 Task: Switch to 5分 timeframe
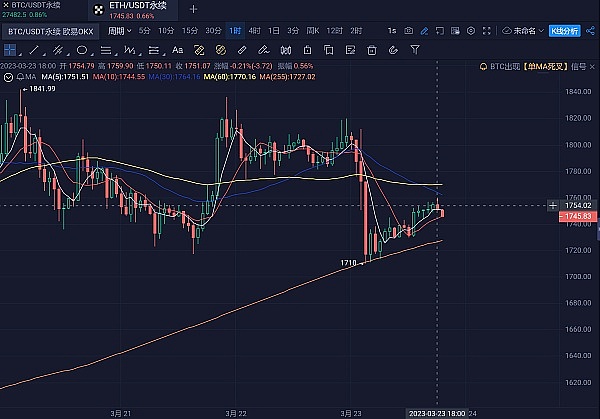[x=144, y=31]
